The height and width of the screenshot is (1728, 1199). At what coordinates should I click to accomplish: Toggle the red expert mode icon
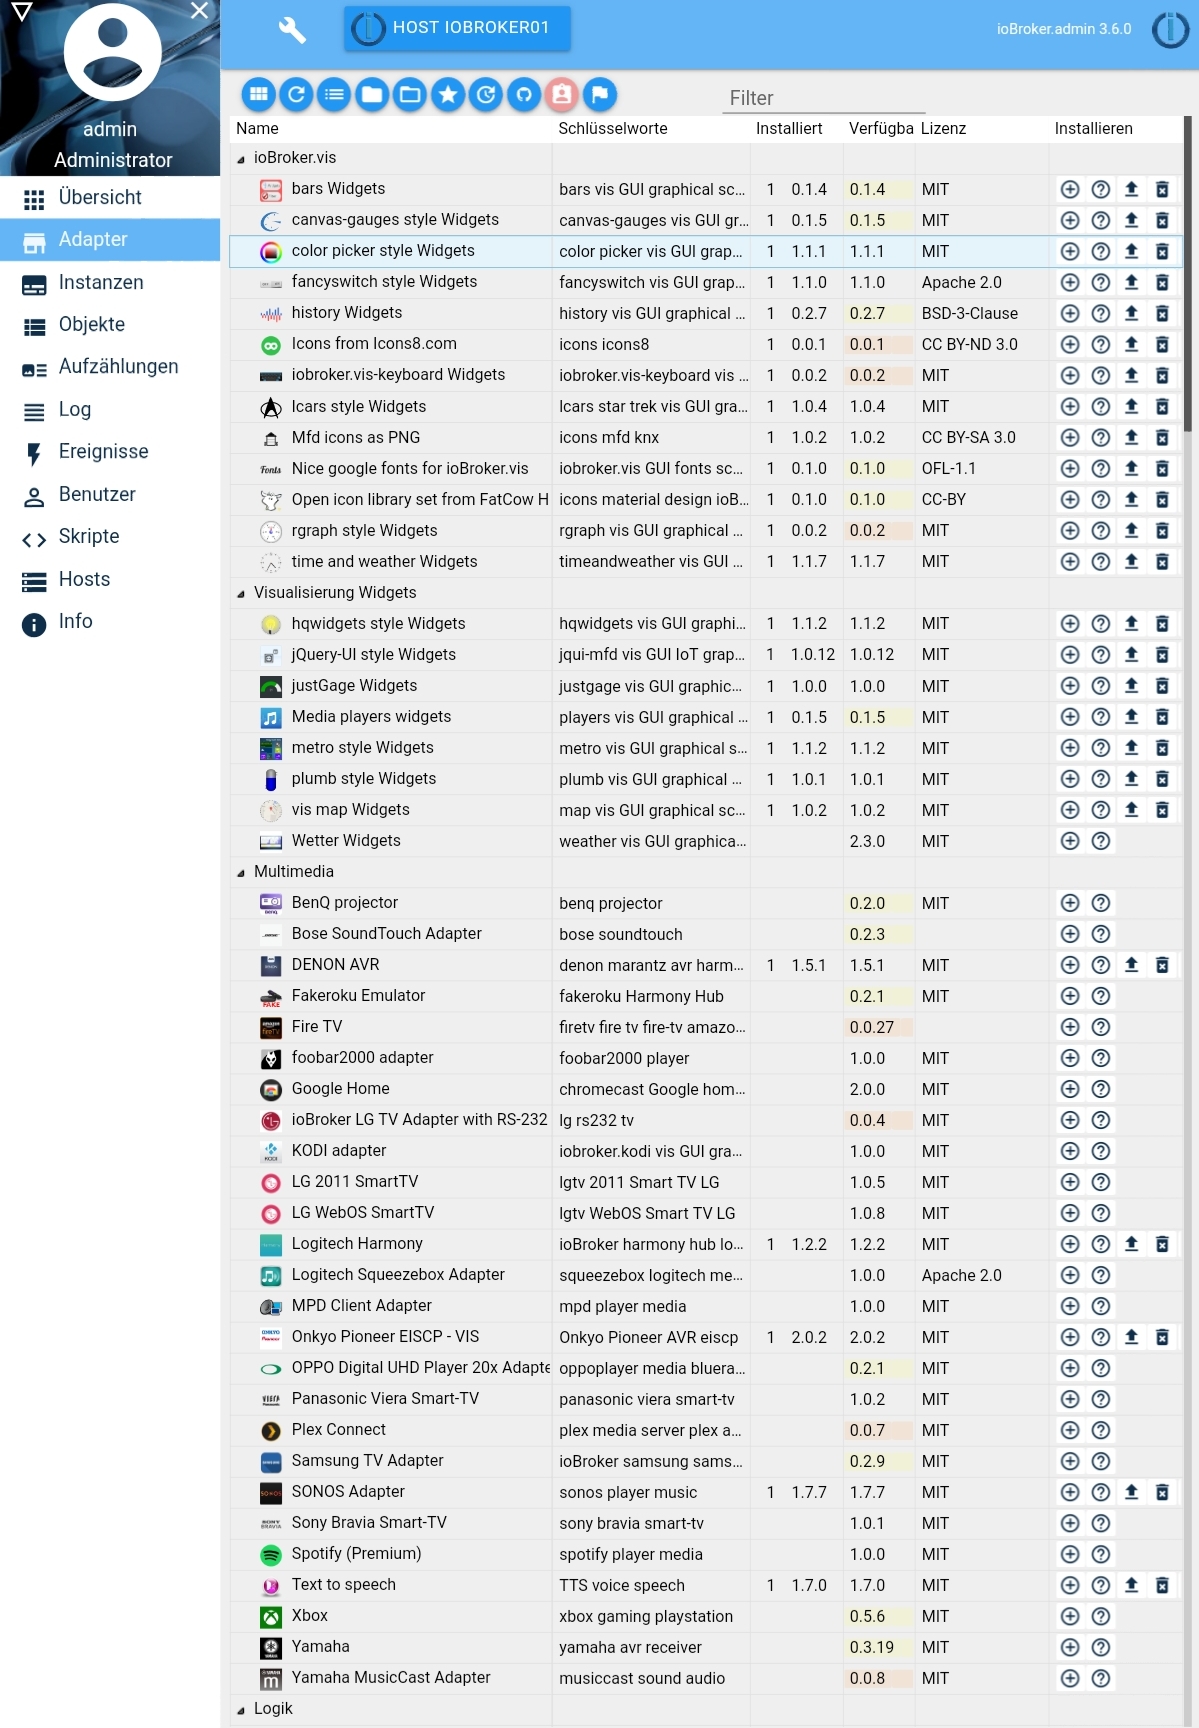562,94
